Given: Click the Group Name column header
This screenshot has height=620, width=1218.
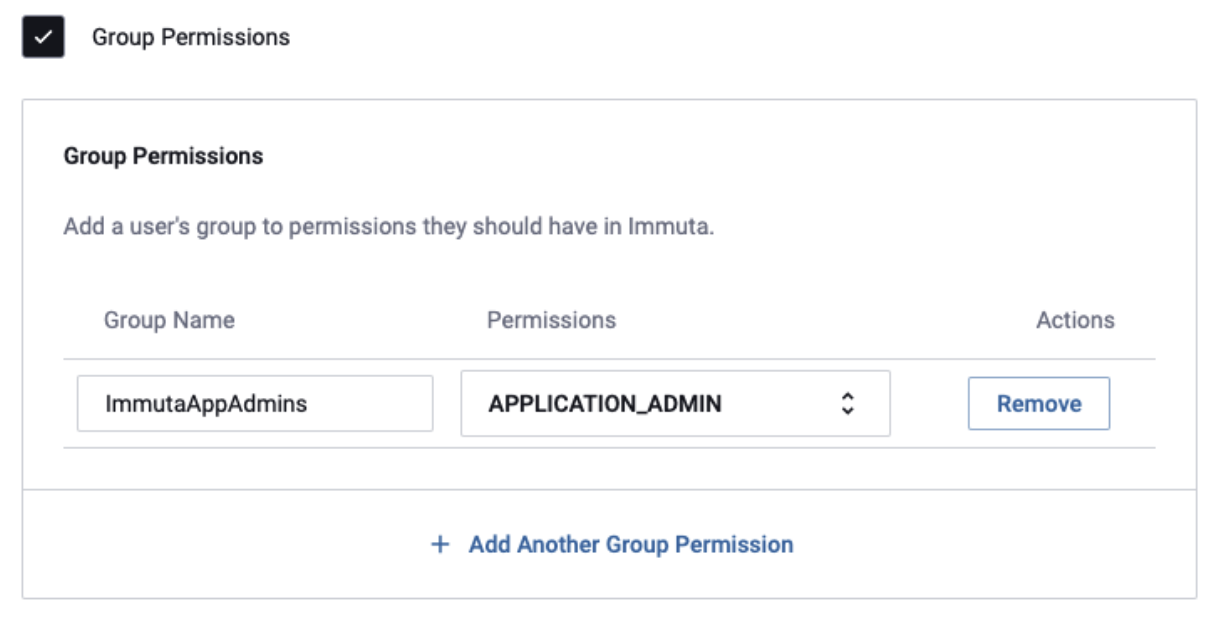Looking at the screenshot, I should point(169,320).
